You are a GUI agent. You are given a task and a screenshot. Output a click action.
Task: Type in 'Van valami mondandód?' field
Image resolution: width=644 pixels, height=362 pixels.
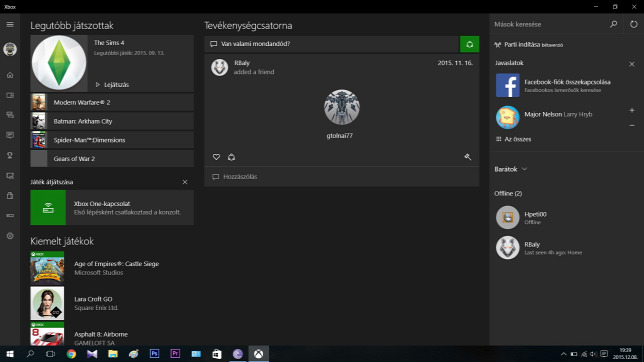(x=332, y=44)
